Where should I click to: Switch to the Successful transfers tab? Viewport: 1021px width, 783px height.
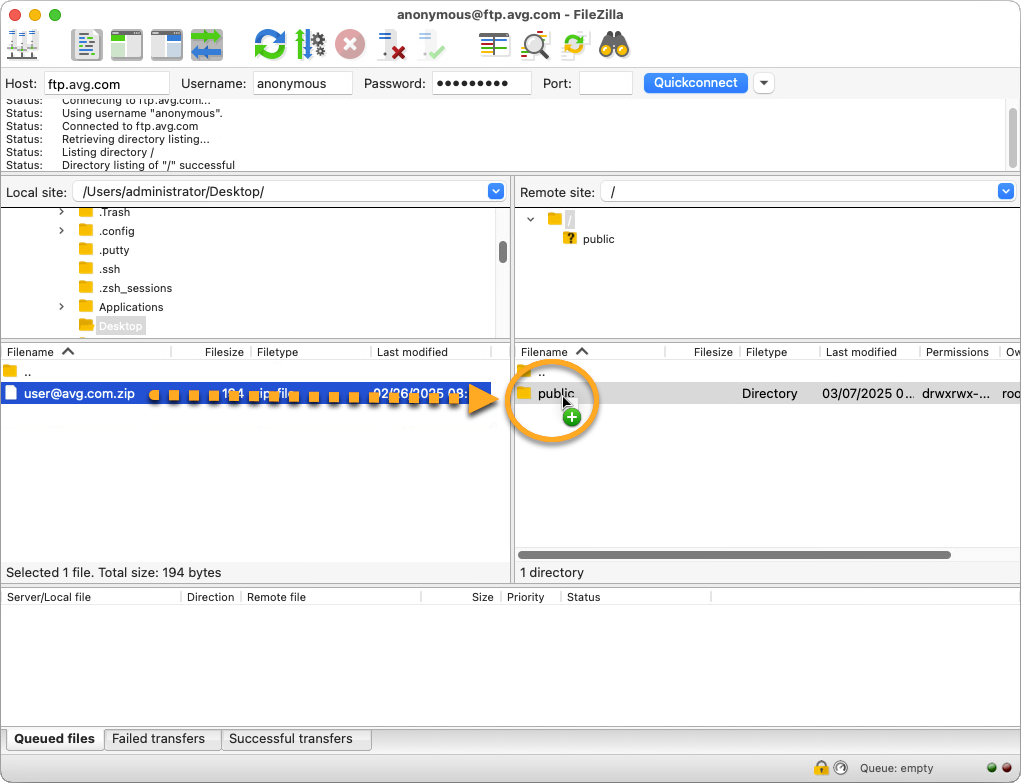(290, 739)
